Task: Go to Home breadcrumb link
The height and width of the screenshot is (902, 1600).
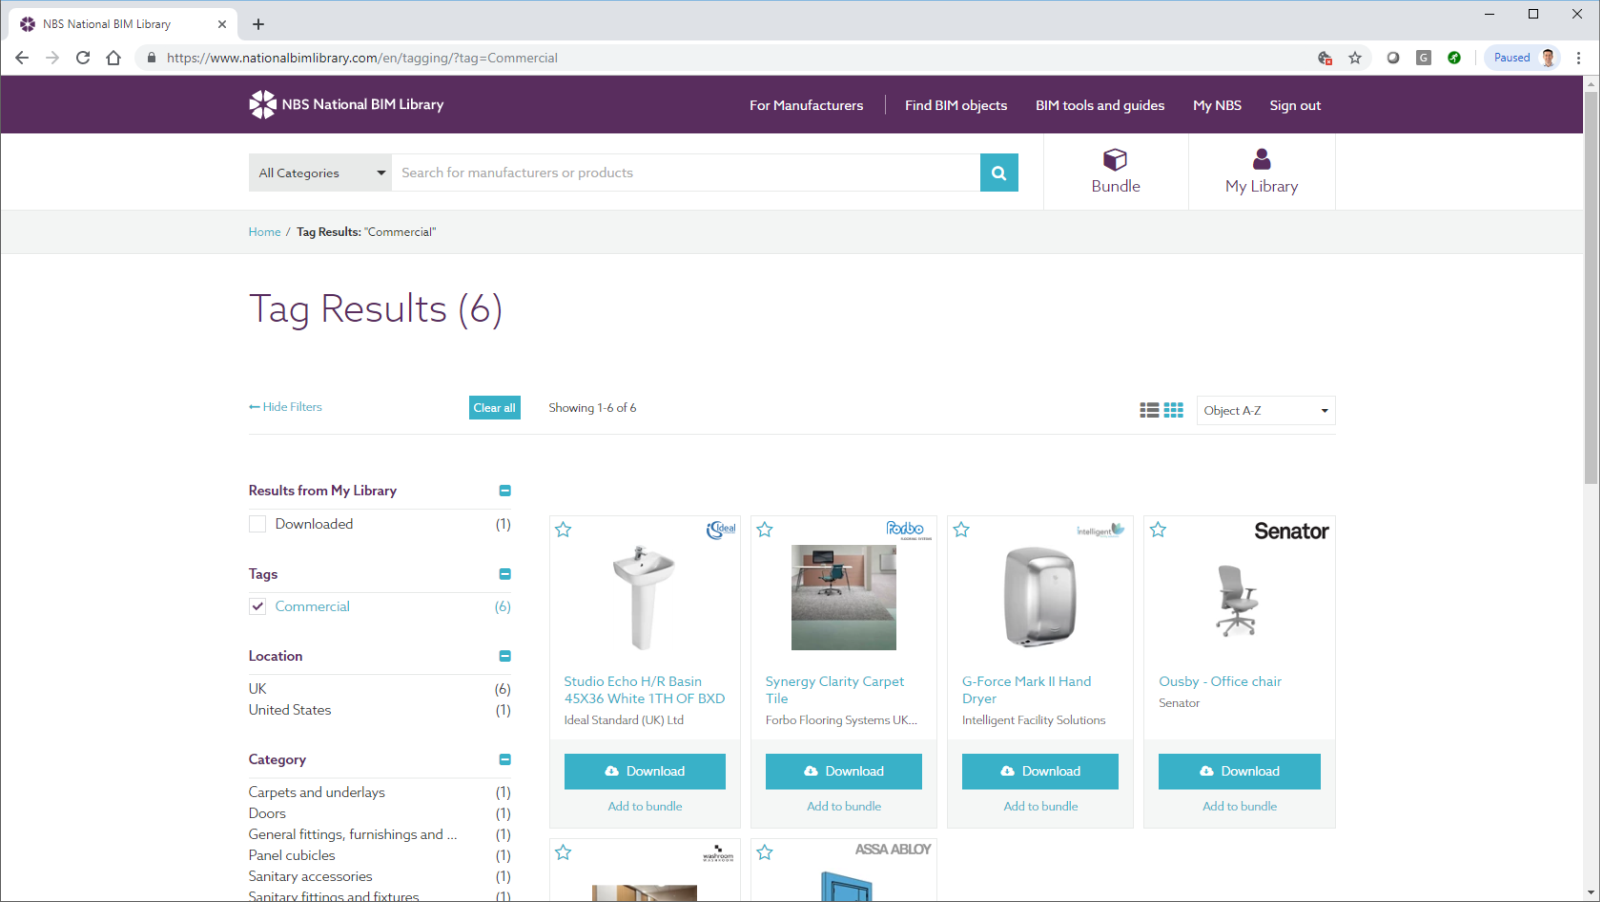Action: pyautogui.click(x=265, y=232)
